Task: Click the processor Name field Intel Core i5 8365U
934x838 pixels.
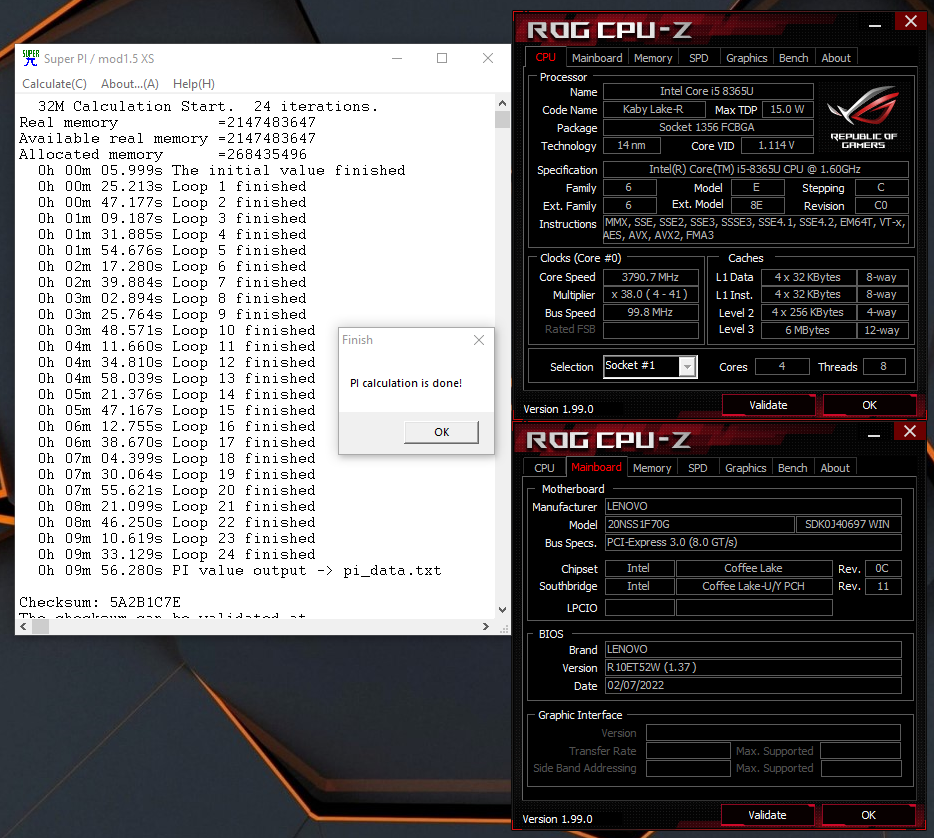Action: (x=708, y=91)
